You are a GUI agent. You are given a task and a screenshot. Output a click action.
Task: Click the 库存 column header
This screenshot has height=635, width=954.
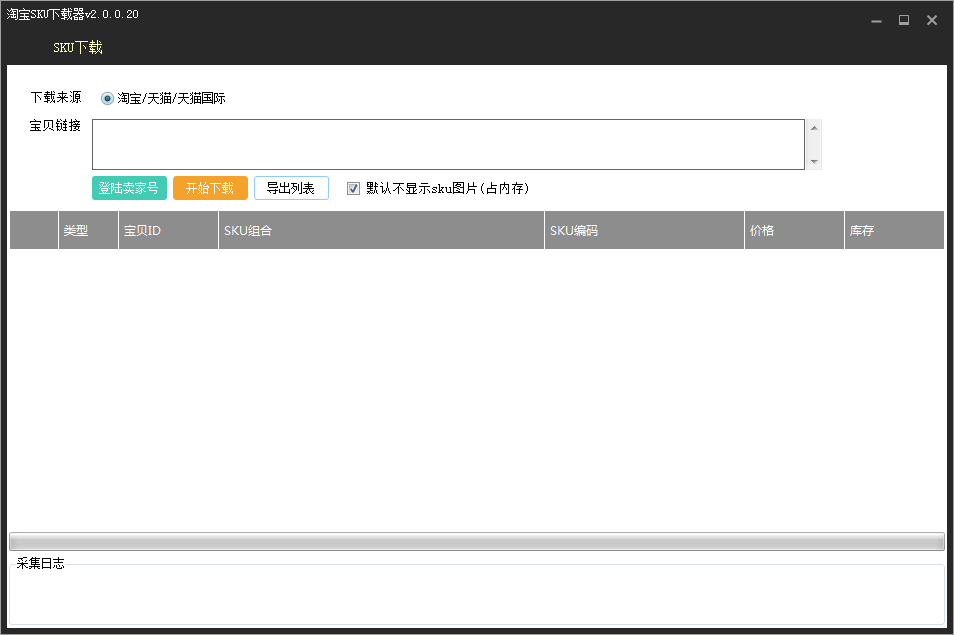coord(894,231)
